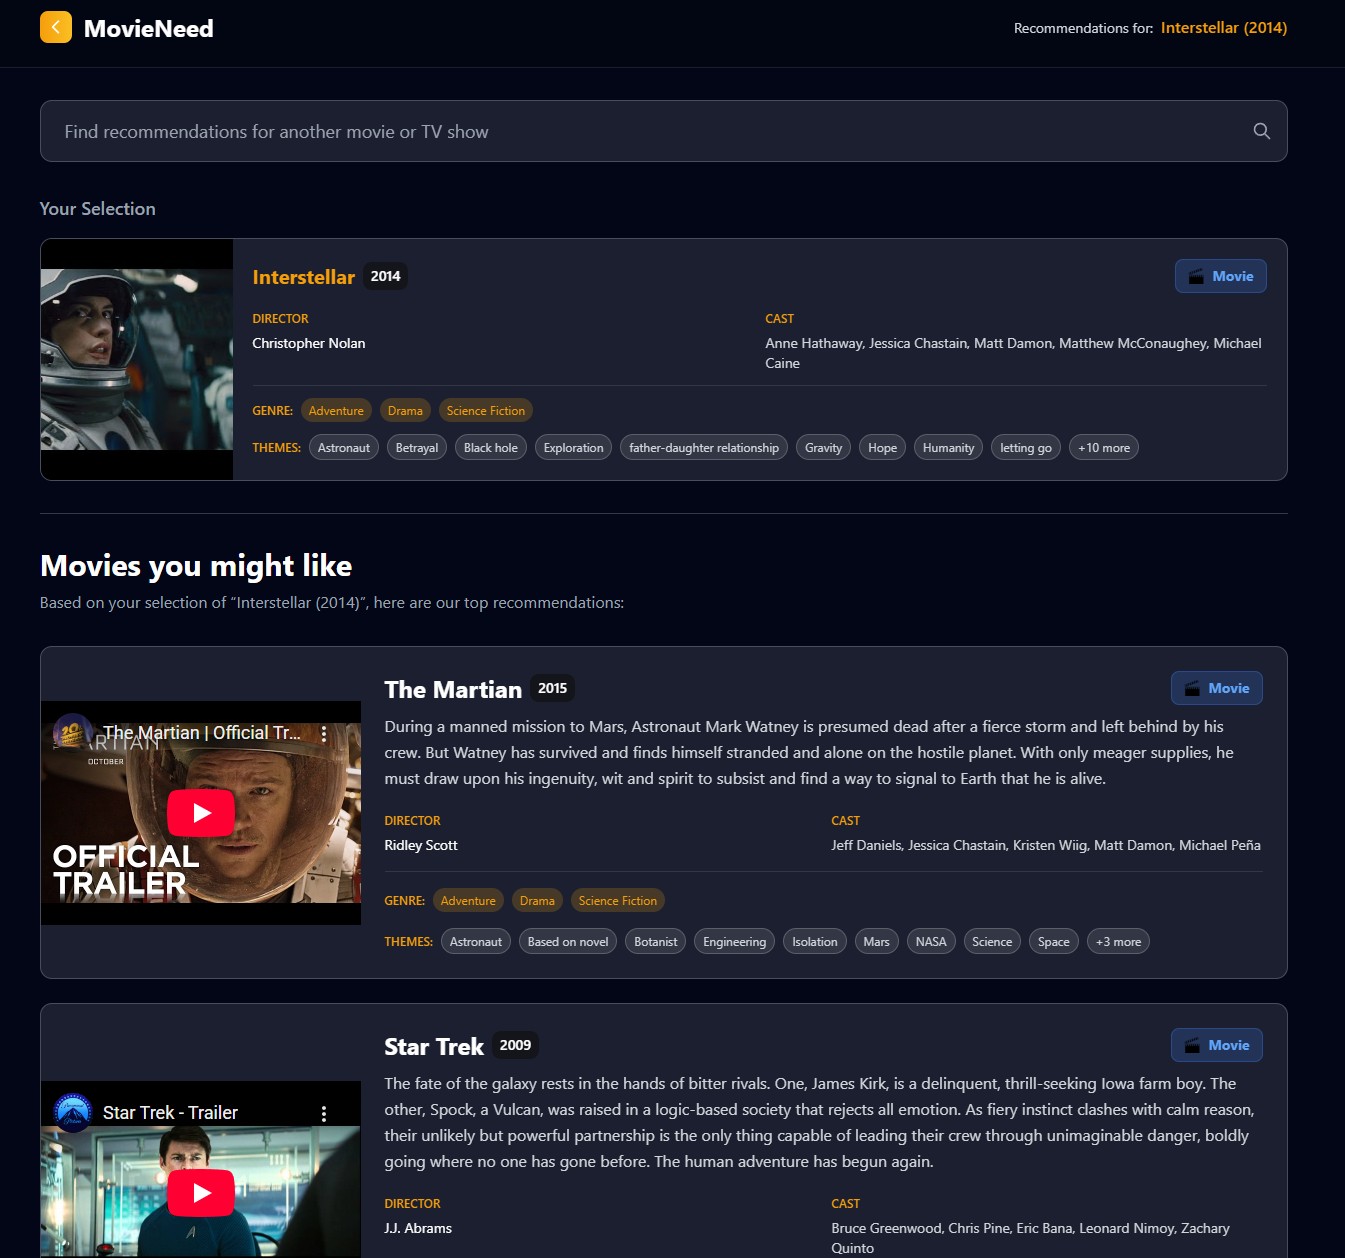
Task: Click the Movie badge on Interstellar
Action: tap(1220, 277)
